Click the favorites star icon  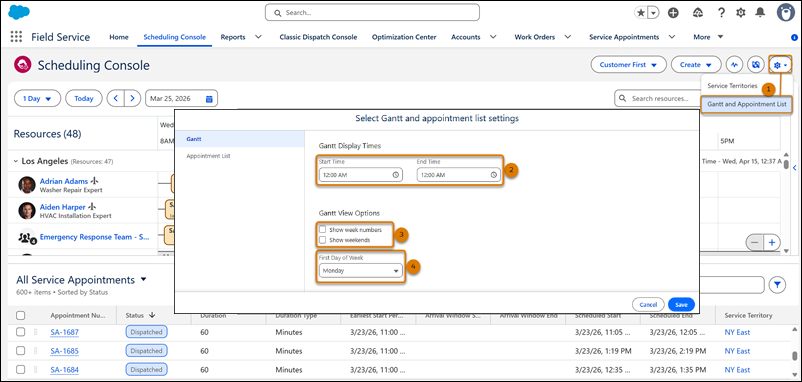[x=641, y=13]
